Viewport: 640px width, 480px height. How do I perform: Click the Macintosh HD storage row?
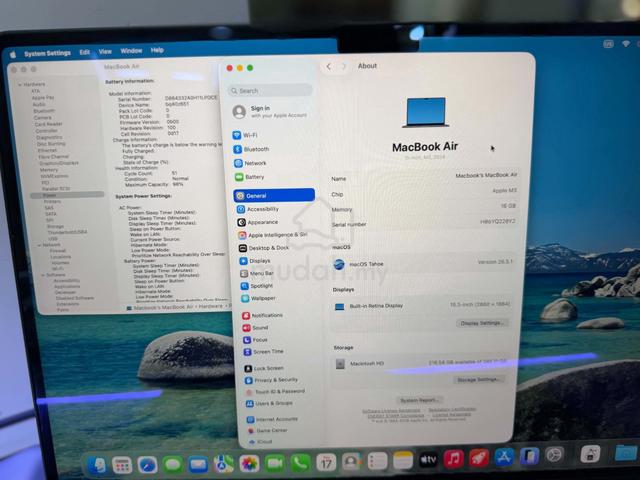(420, 363)
